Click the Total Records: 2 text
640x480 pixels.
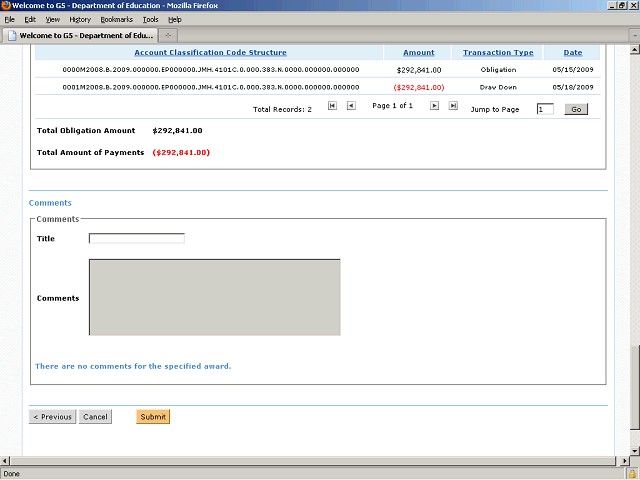point(282,109)
